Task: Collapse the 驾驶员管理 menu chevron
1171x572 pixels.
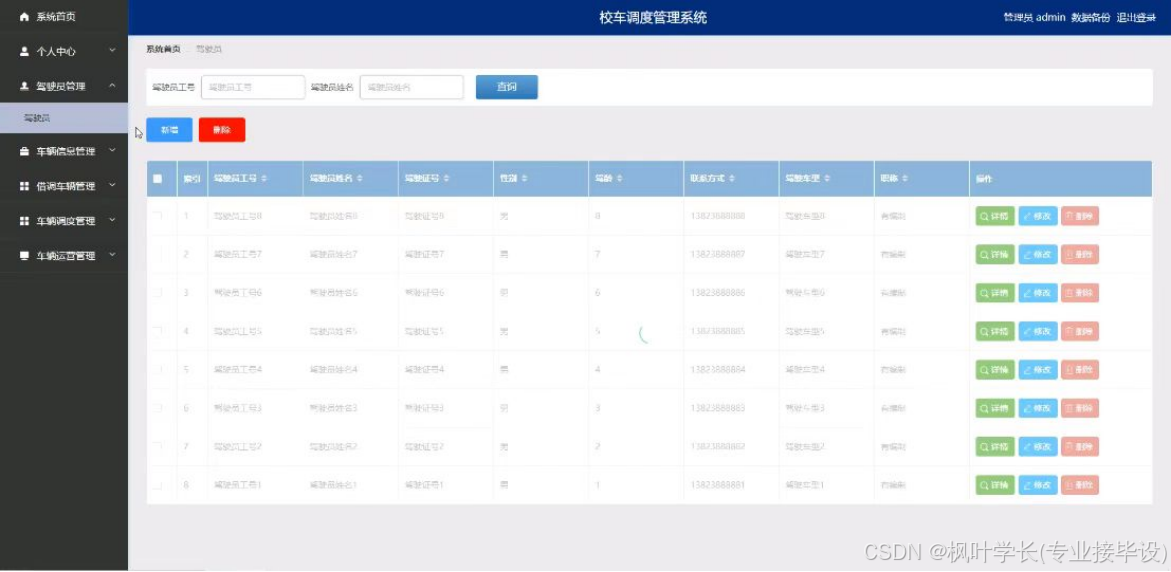Action: 112,86
